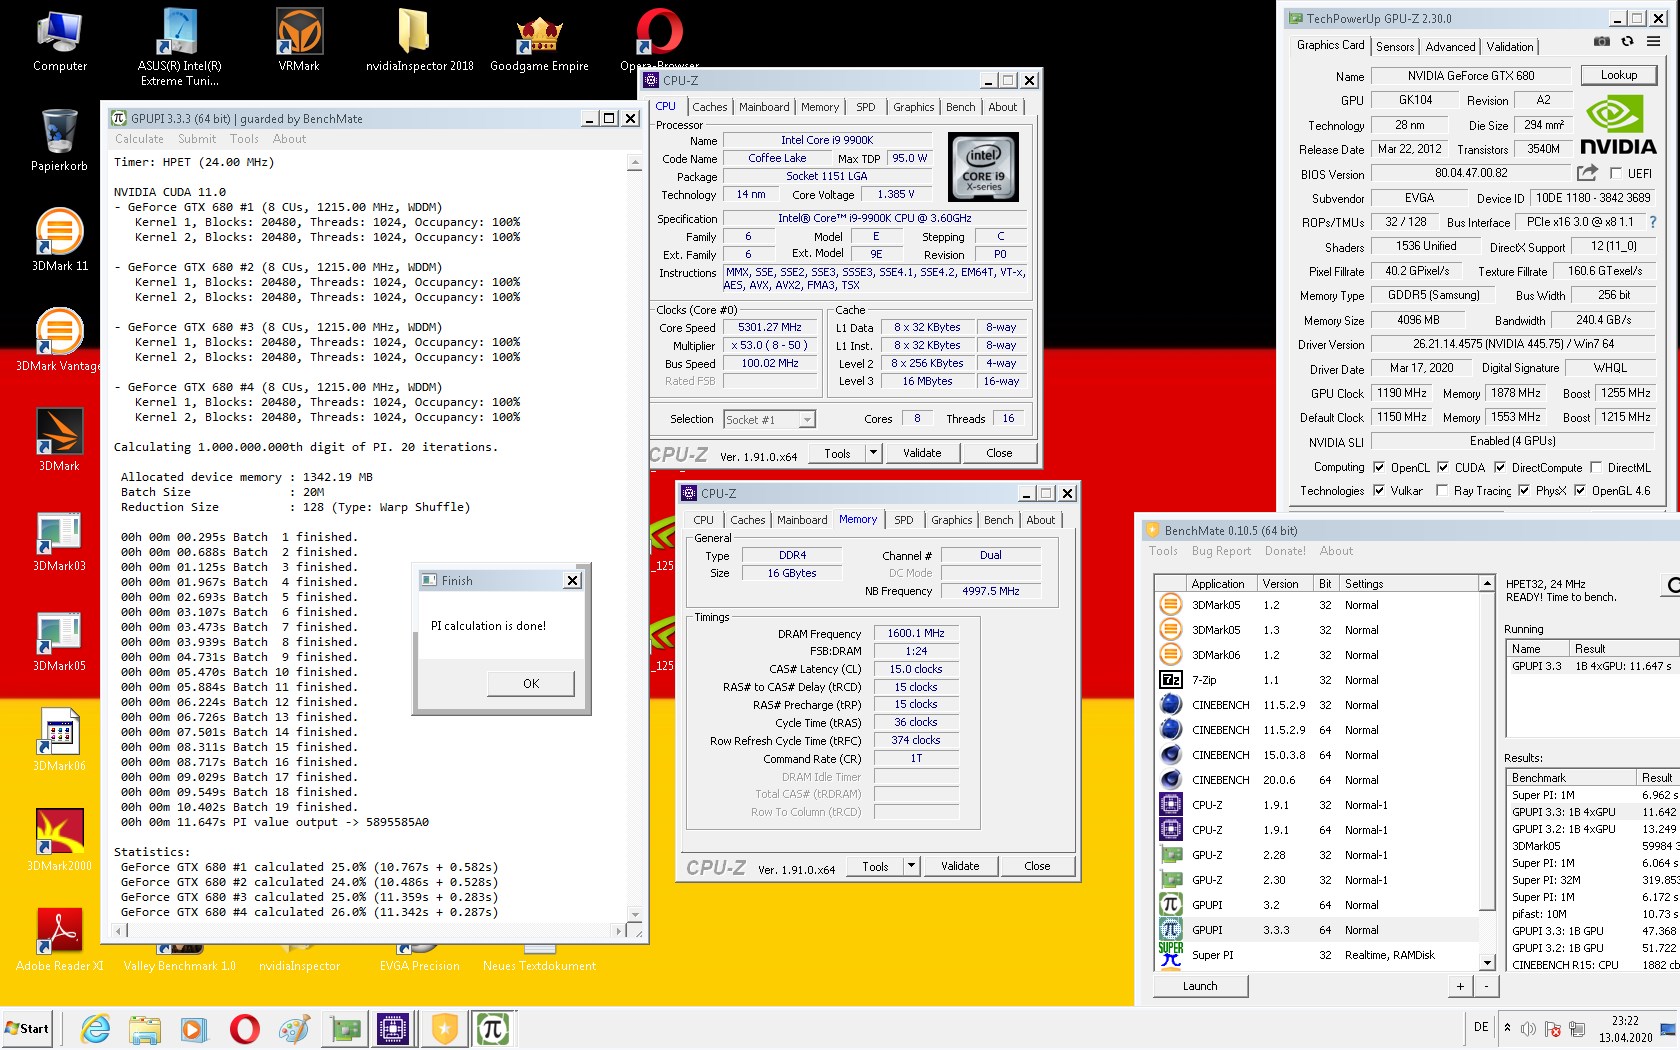This screenshot has width=1680, height=1050.
Task: Open Paint from the taskbar
Action: point(294,1029)
